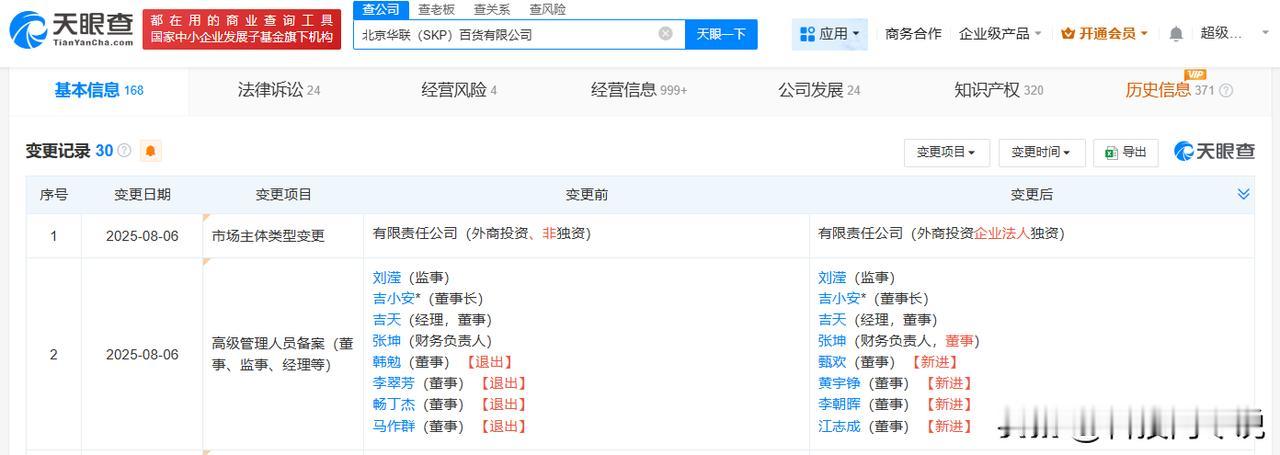Select the 知识产权 320 tab
This screenshot has width=1280, height=455.
click(999, 90)
